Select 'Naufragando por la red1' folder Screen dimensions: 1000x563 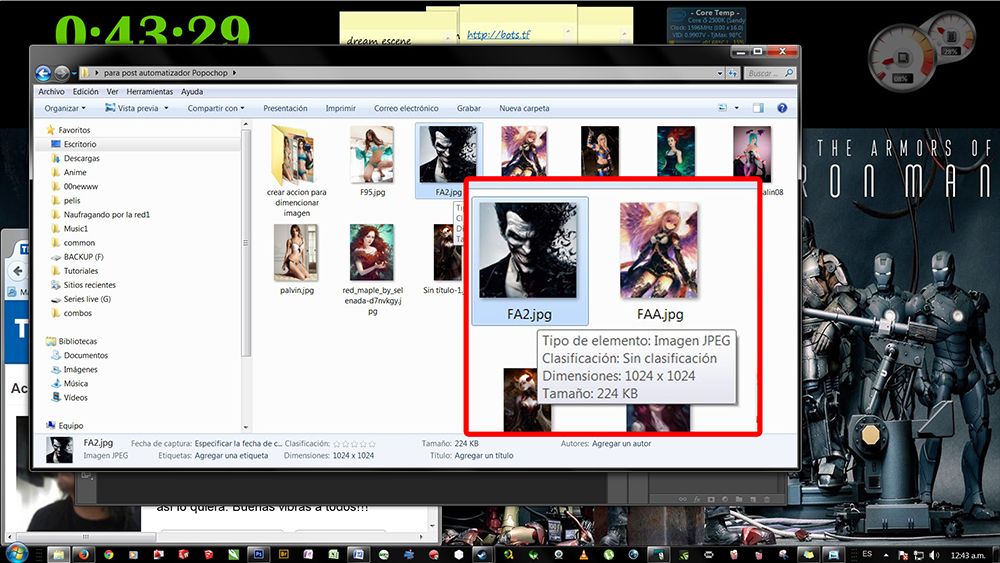point(106,214)
